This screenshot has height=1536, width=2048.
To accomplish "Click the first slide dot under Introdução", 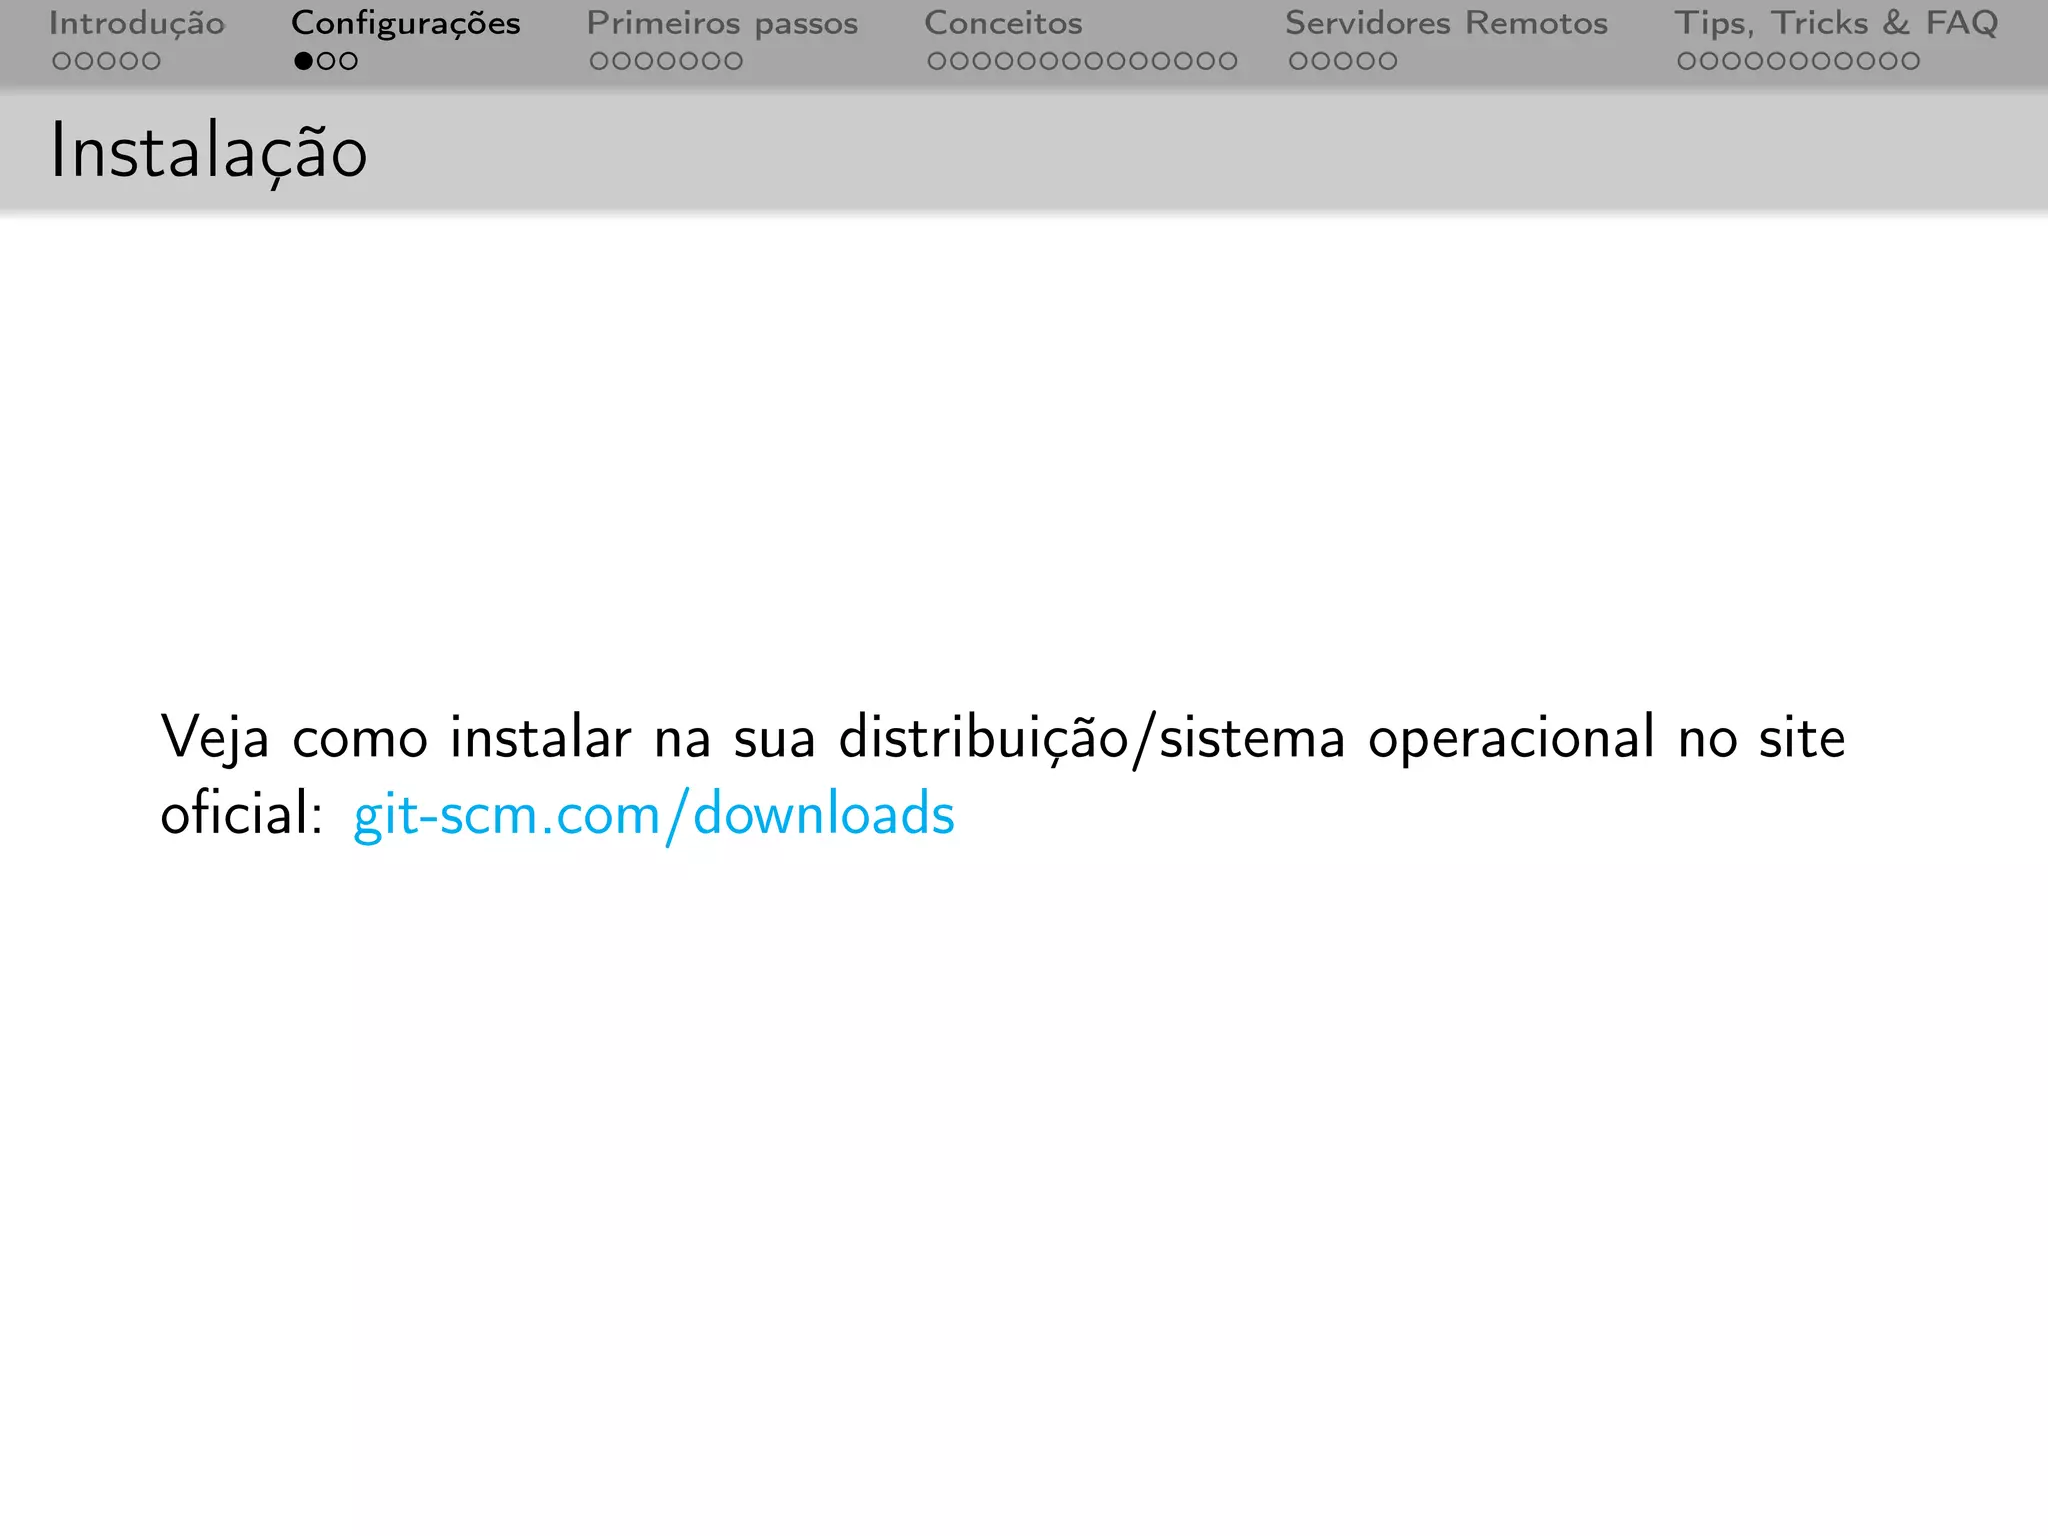I will coord(62,61).
